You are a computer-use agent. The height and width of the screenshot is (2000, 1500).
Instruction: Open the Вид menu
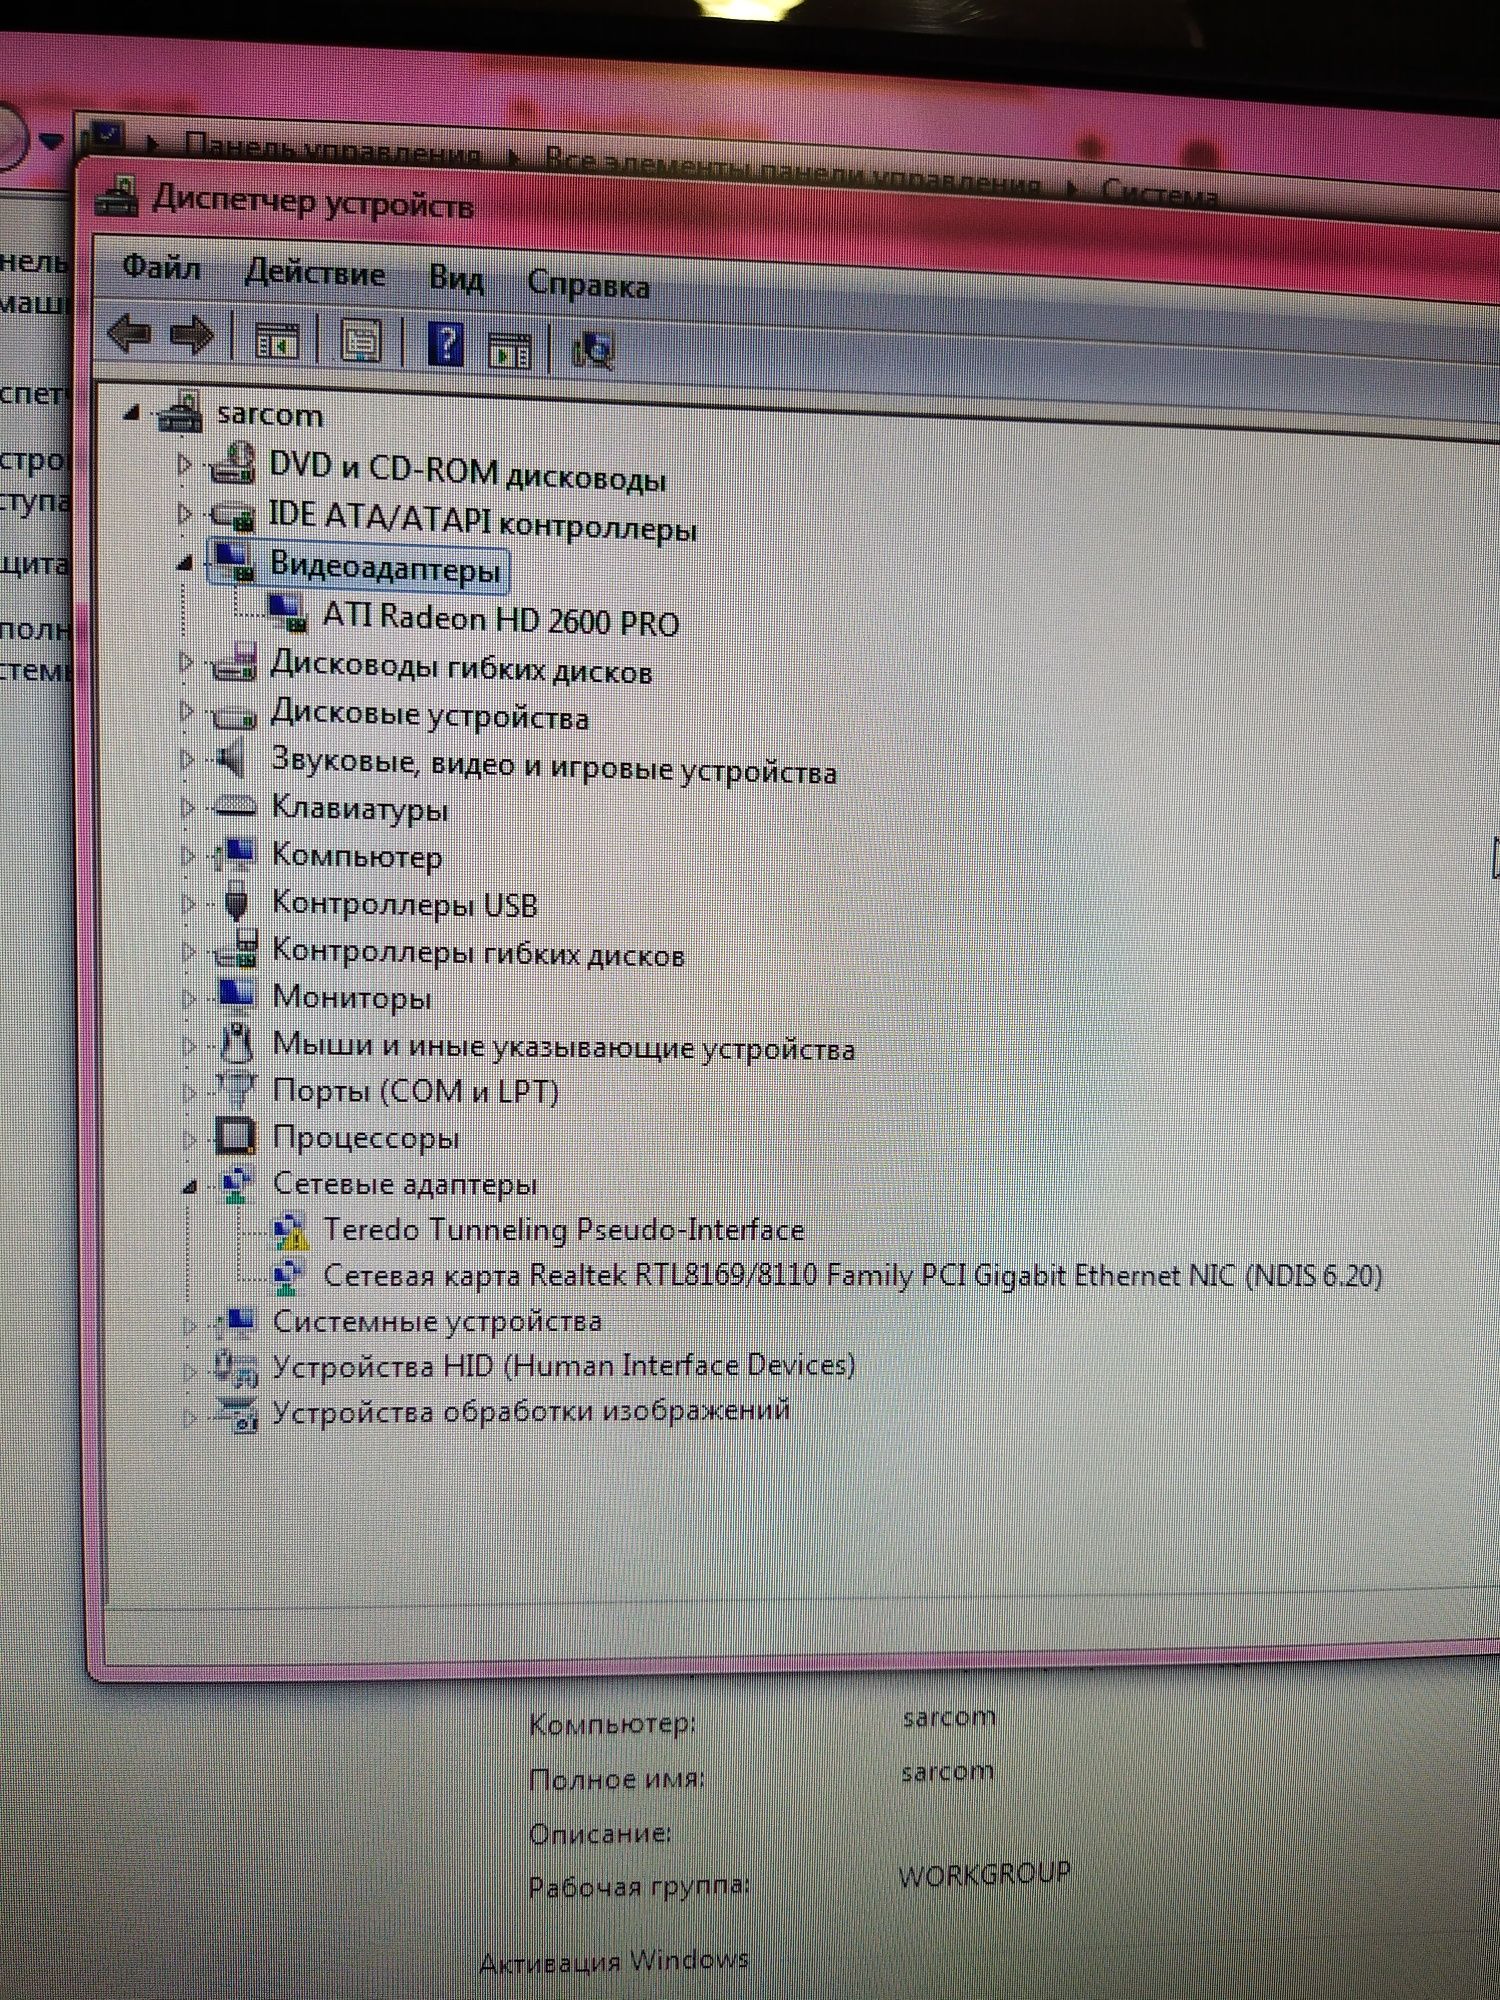[456, 278]
